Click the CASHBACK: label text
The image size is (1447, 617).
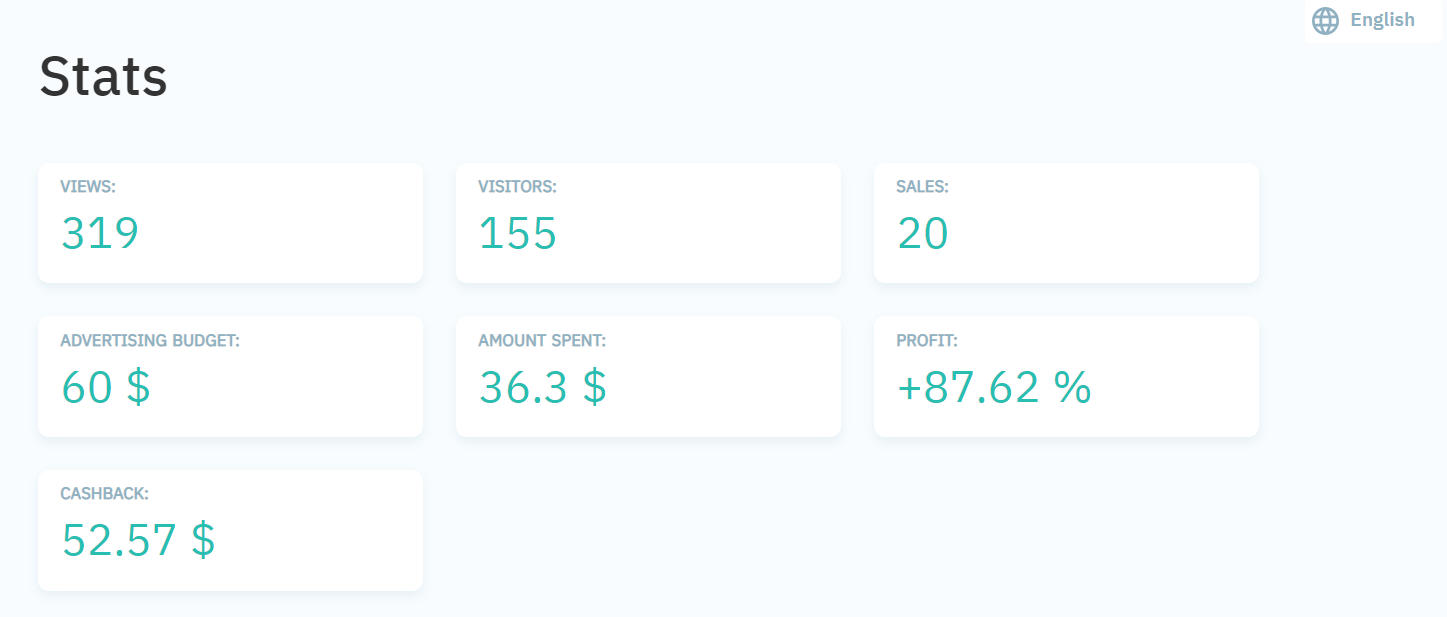[104, 494]
